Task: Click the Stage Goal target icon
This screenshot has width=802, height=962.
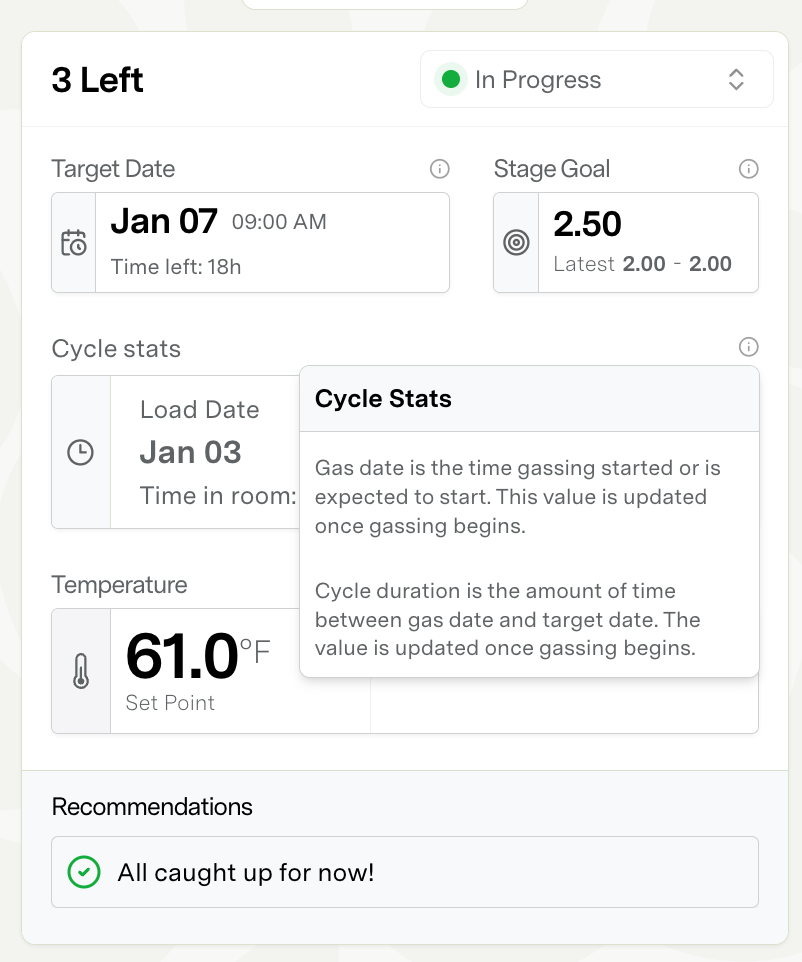Action: (x=516, y=243)
